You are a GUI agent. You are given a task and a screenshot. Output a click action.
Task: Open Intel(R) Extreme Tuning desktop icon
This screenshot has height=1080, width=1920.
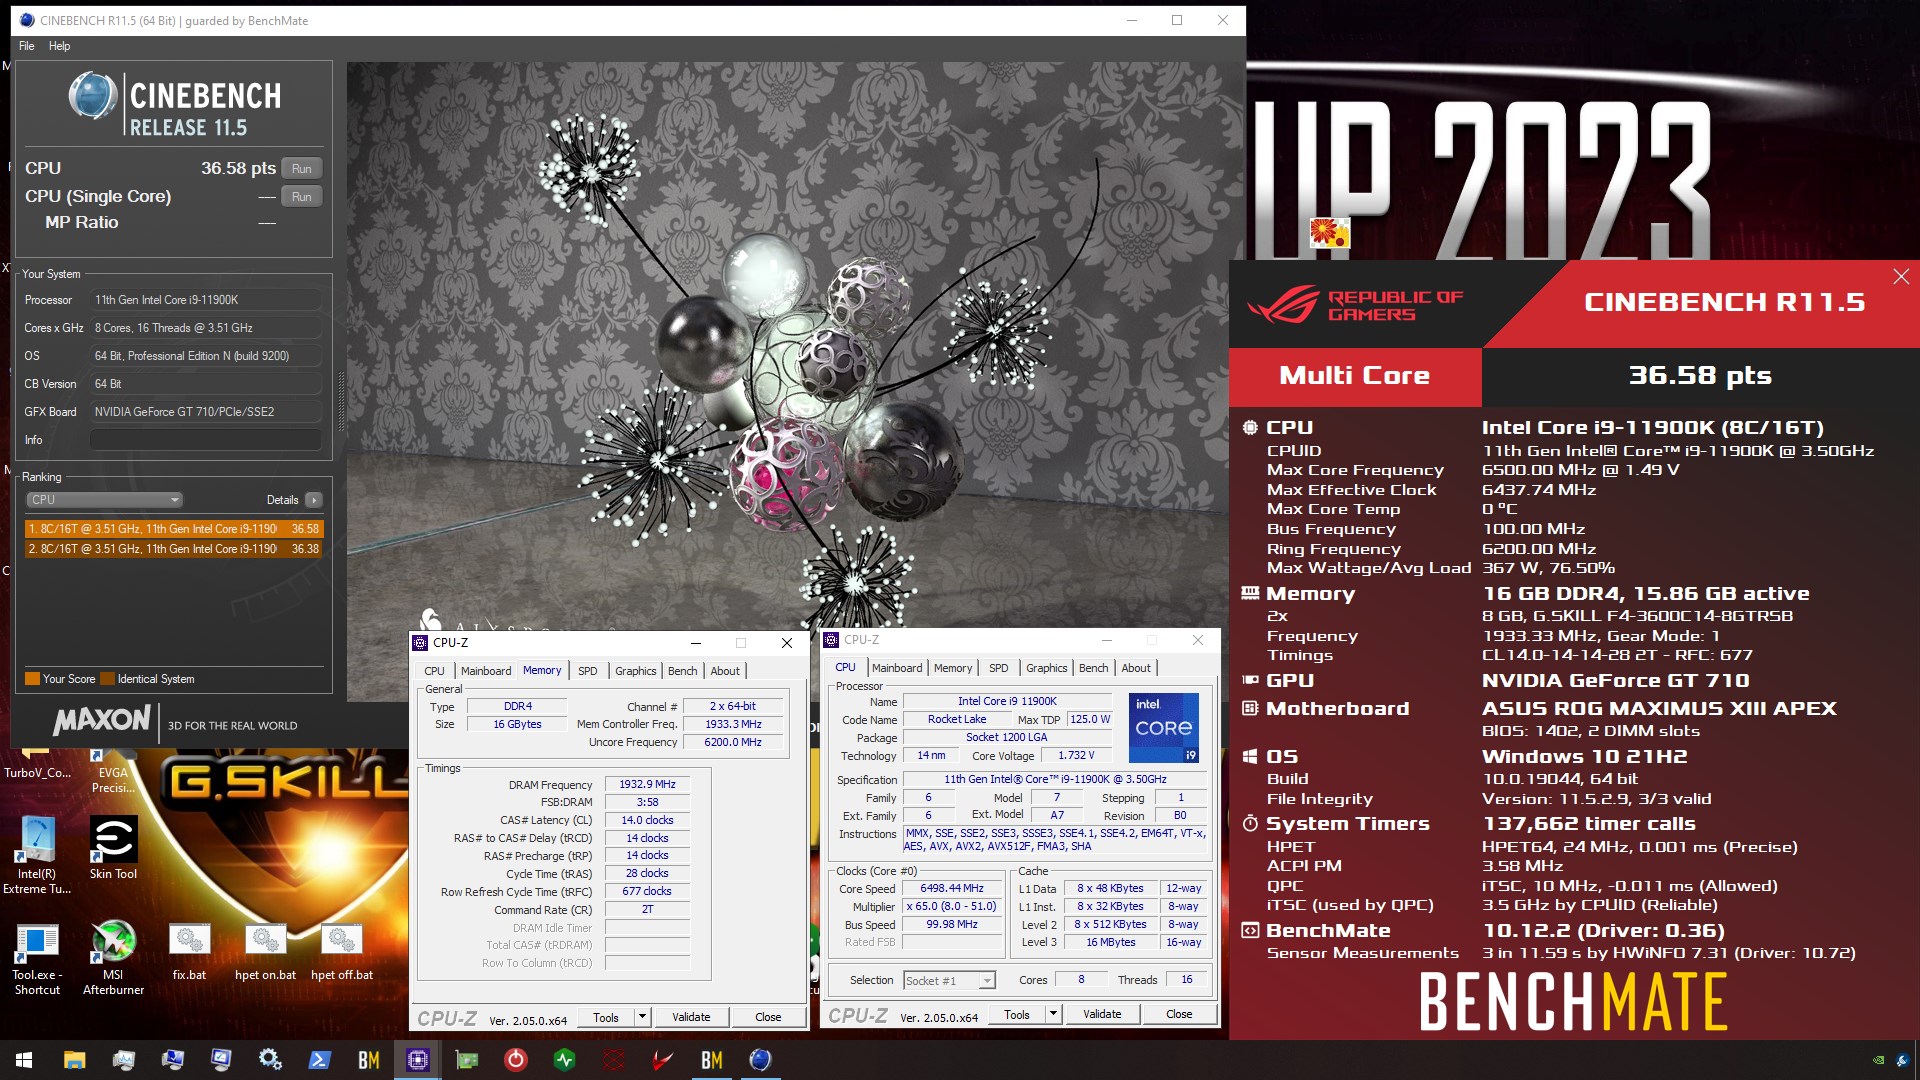click(x=37, y=855)
